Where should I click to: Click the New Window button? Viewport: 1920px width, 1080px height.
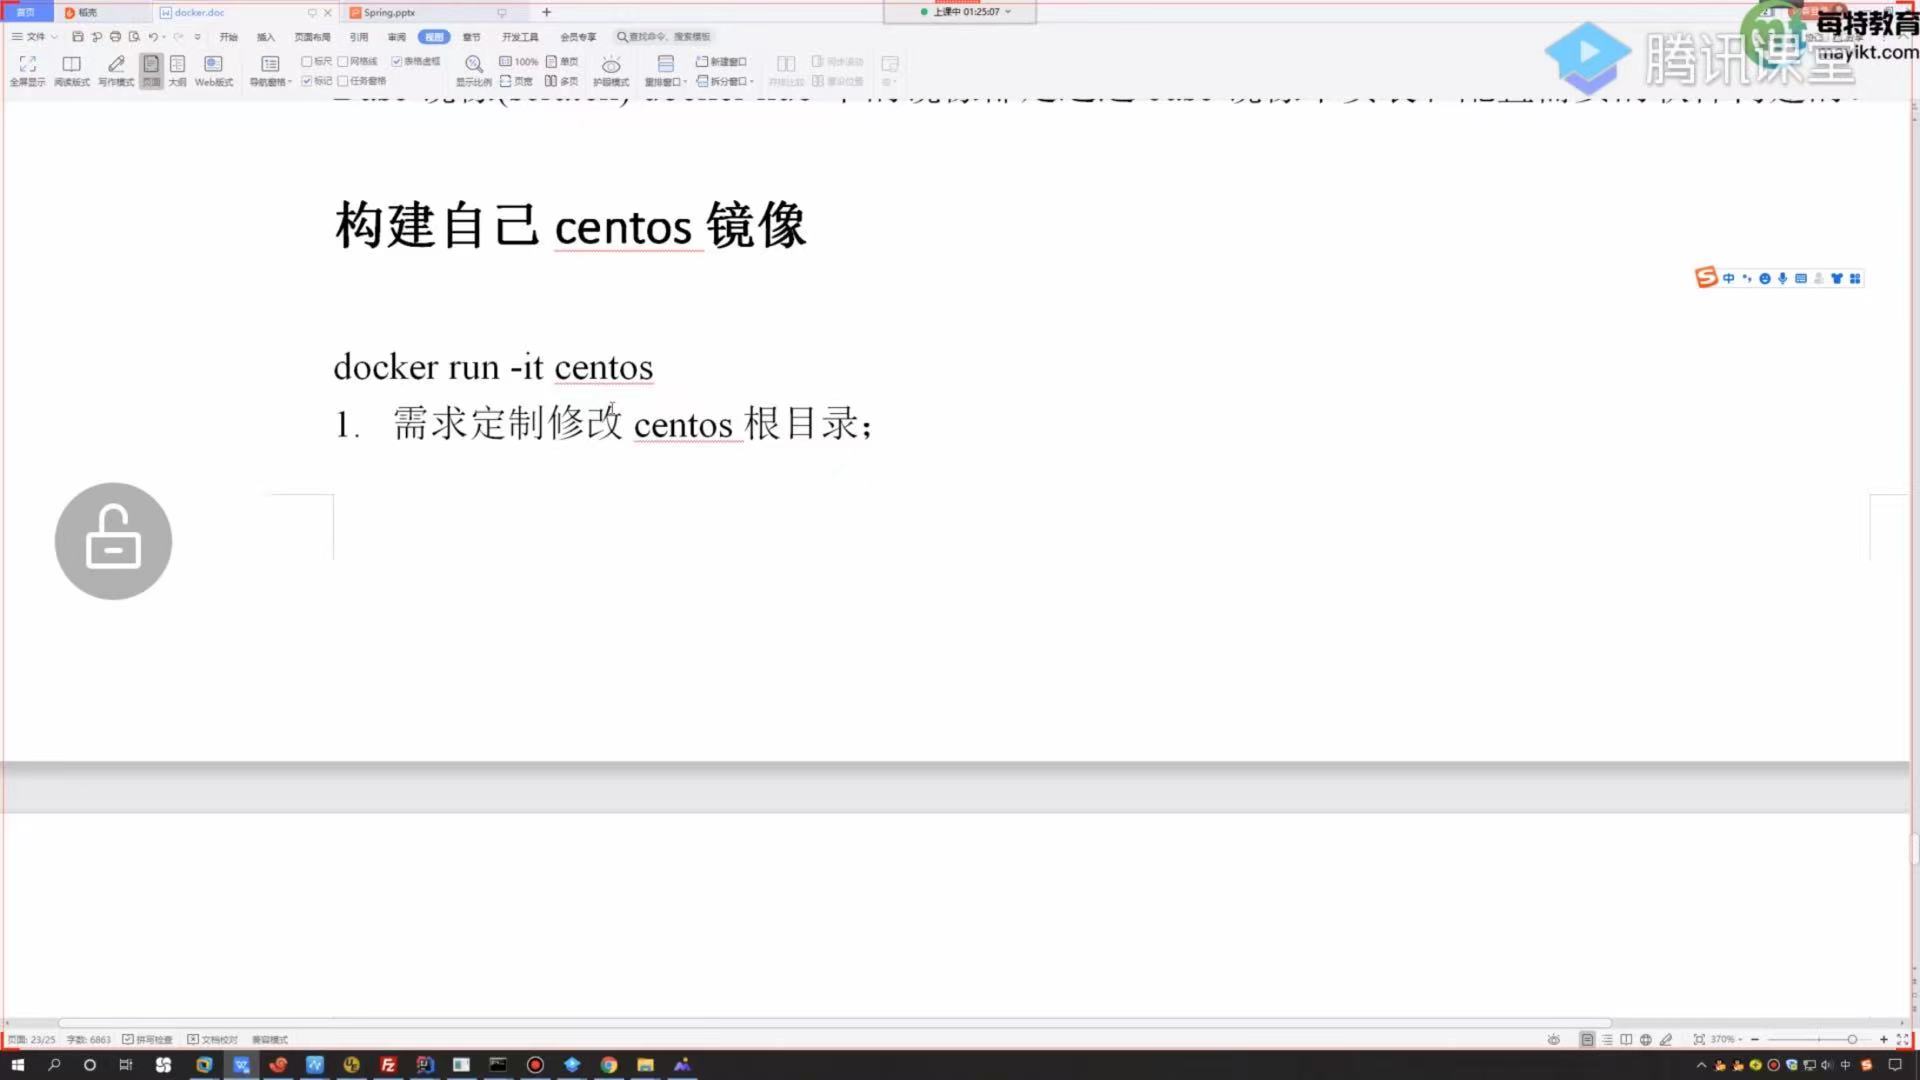pyautogui.click(x=722, y=61)
